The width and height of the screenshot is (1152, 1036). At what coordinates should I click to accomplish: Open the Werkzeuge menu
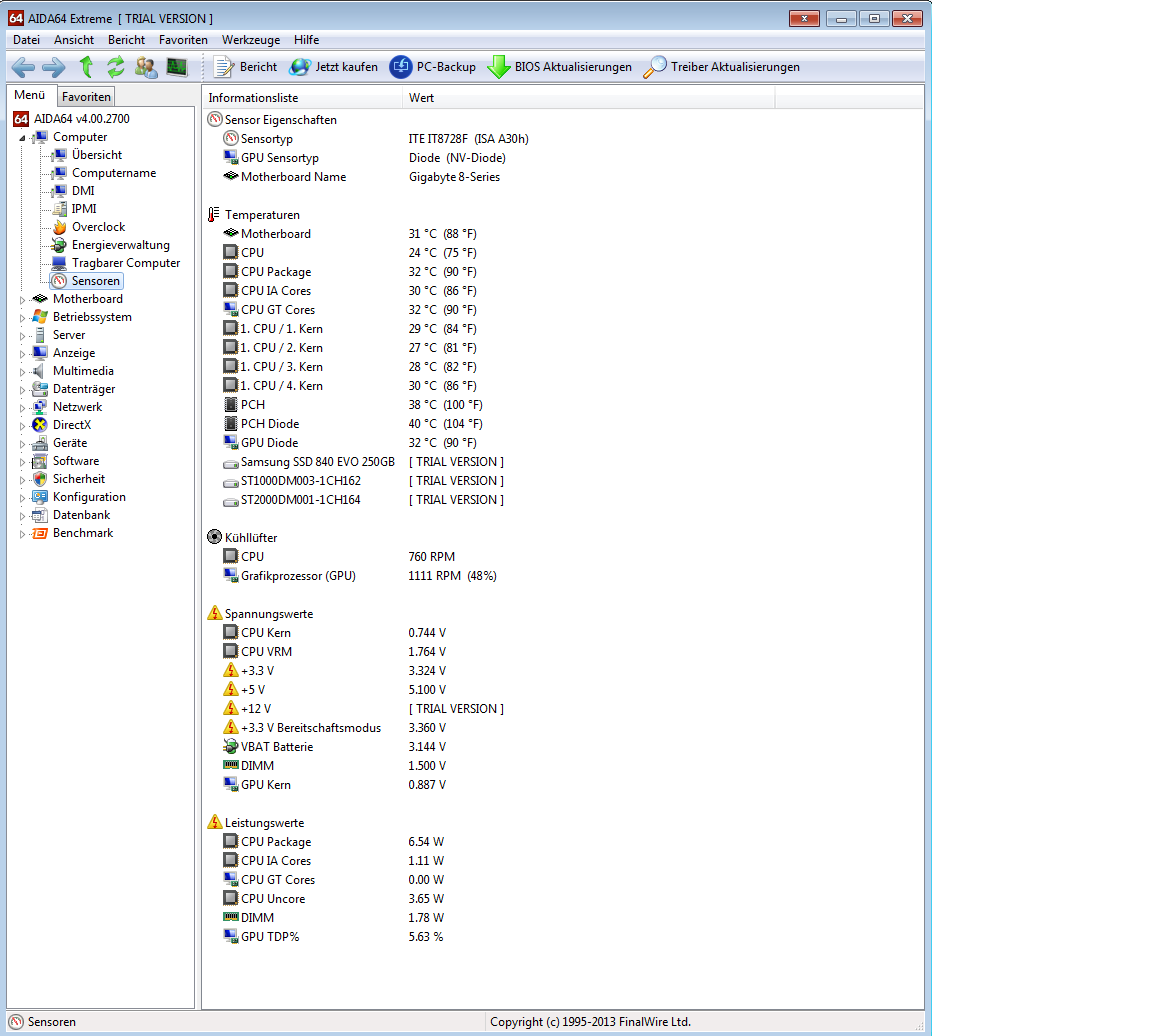click(x=251, y=40)
